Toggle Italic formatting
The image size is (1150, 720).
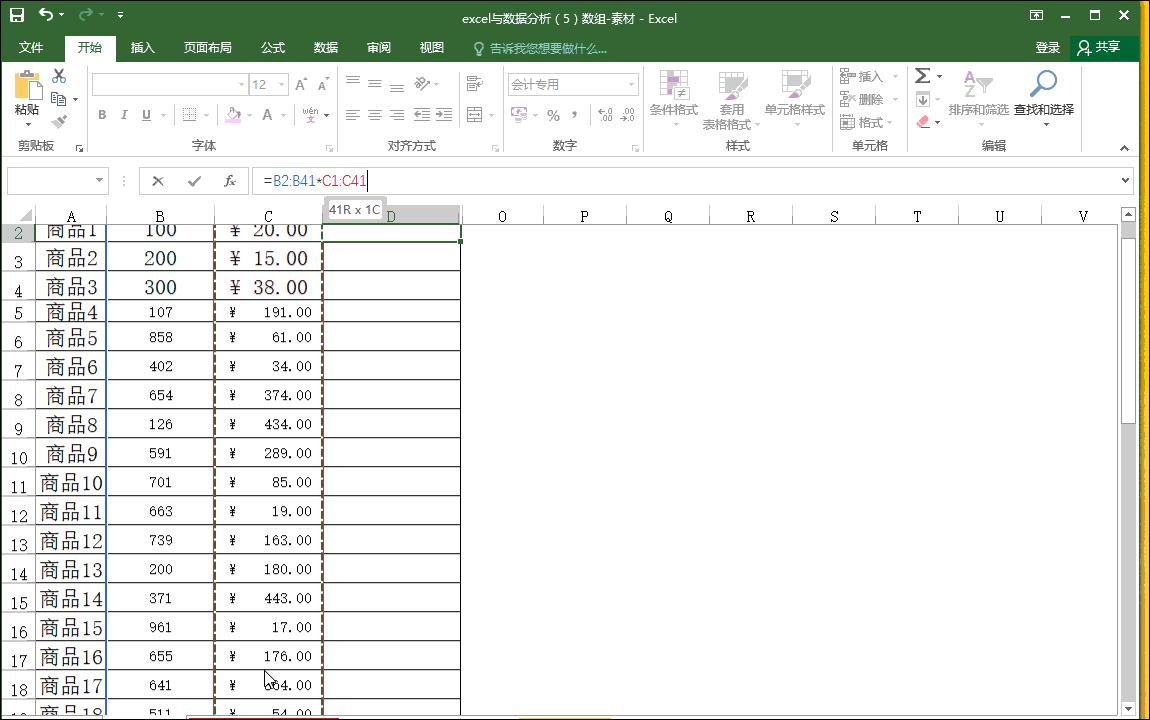[124, 115]
